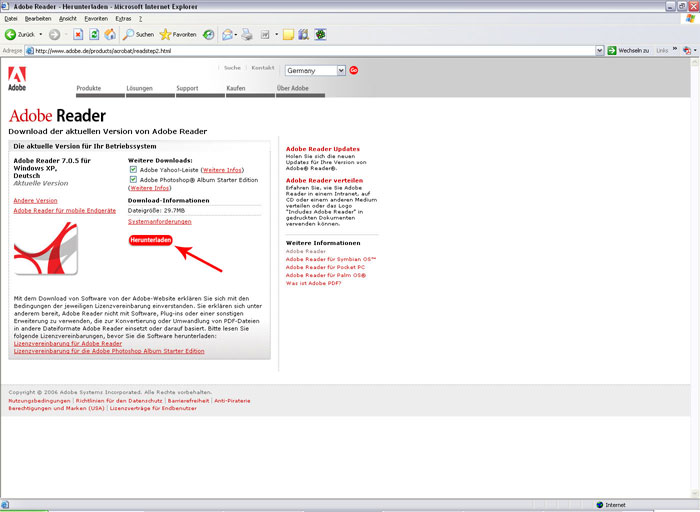This screenshot has height=512, width=700.
Task: Open the History/Media globe icon
Action: click(x=208, y=34)
